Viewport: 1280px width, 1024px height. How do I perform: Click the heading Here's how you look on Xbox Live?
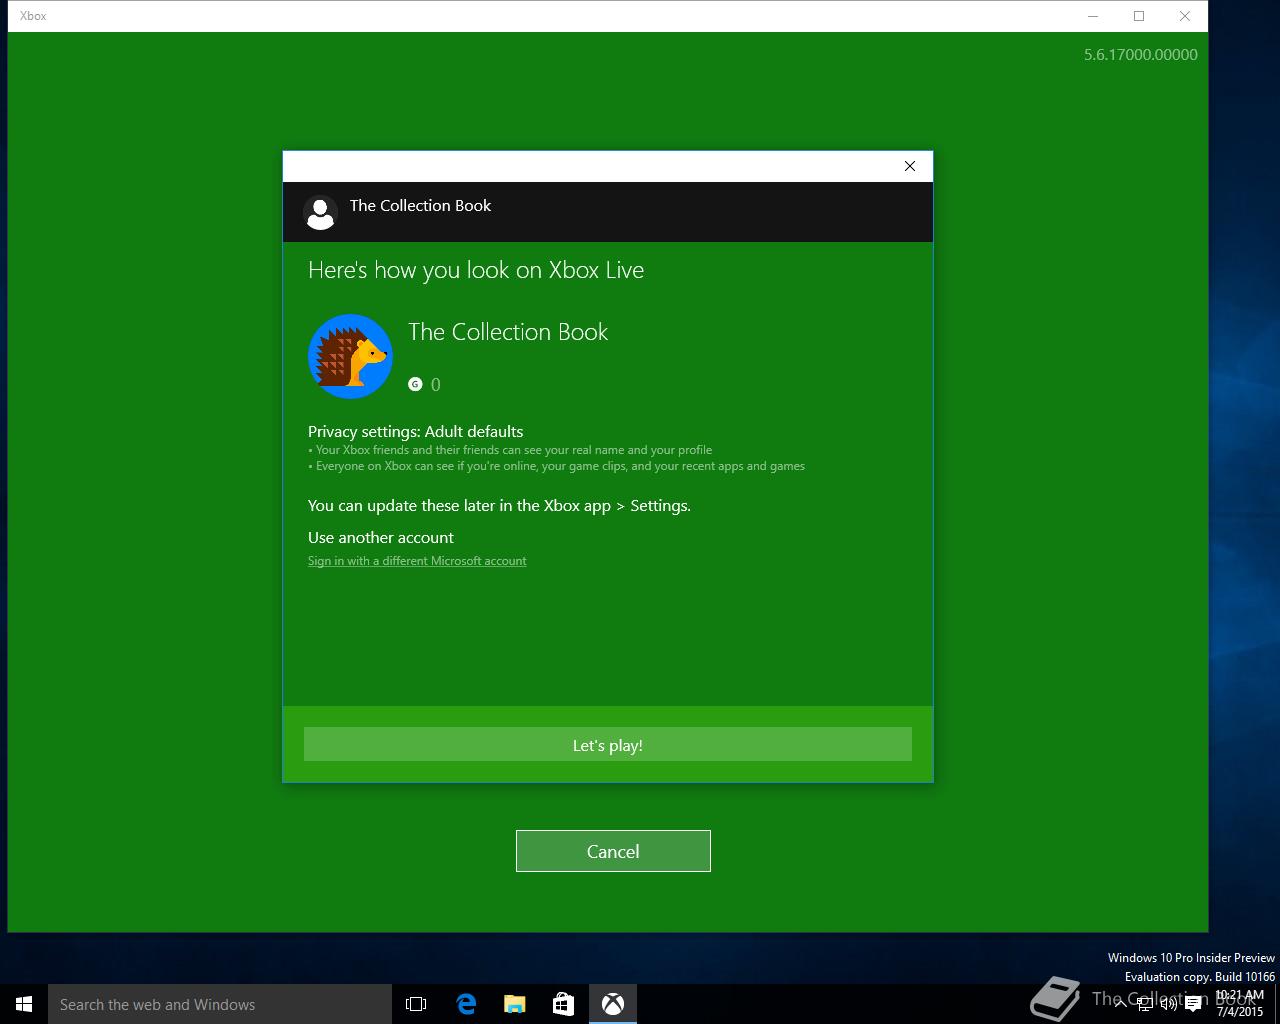[476, 270]
